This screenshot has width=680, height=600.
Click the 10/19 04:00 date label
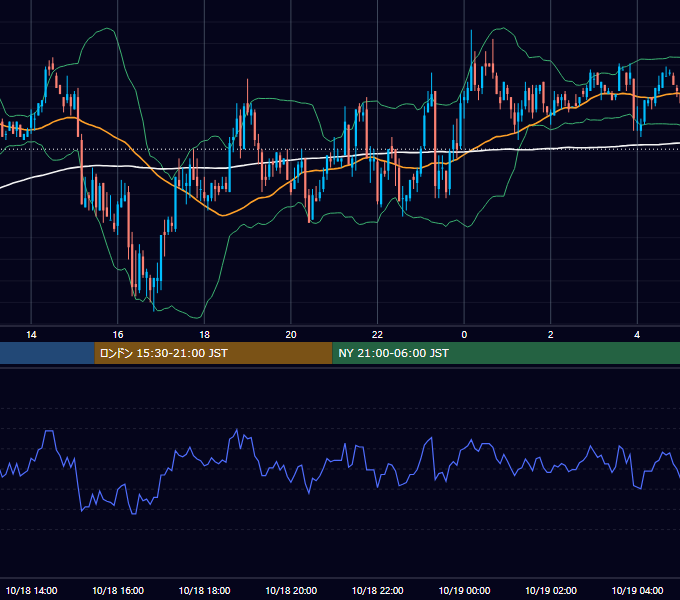point(637,590)
